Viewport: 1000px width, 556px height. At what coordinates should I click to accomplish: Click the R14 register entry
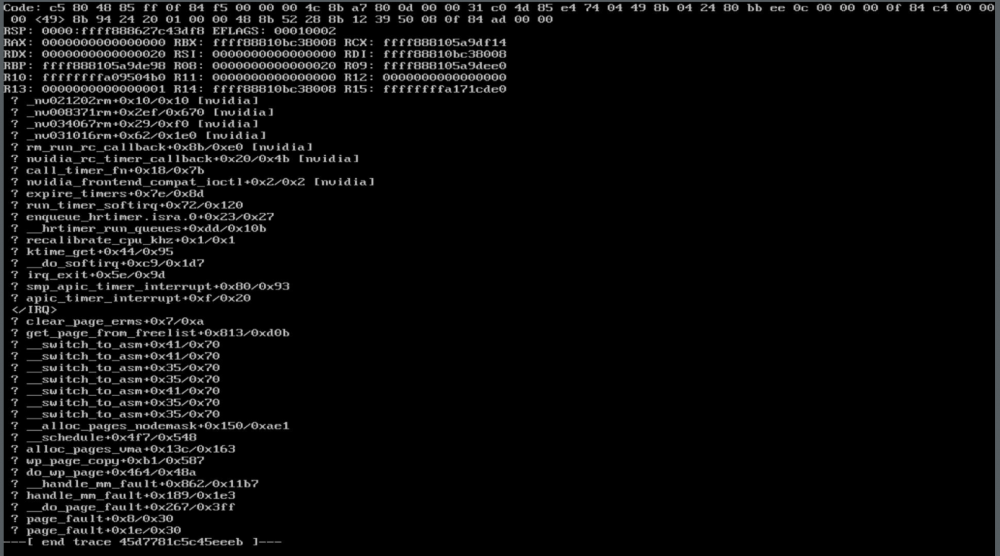tap(255, 89)
